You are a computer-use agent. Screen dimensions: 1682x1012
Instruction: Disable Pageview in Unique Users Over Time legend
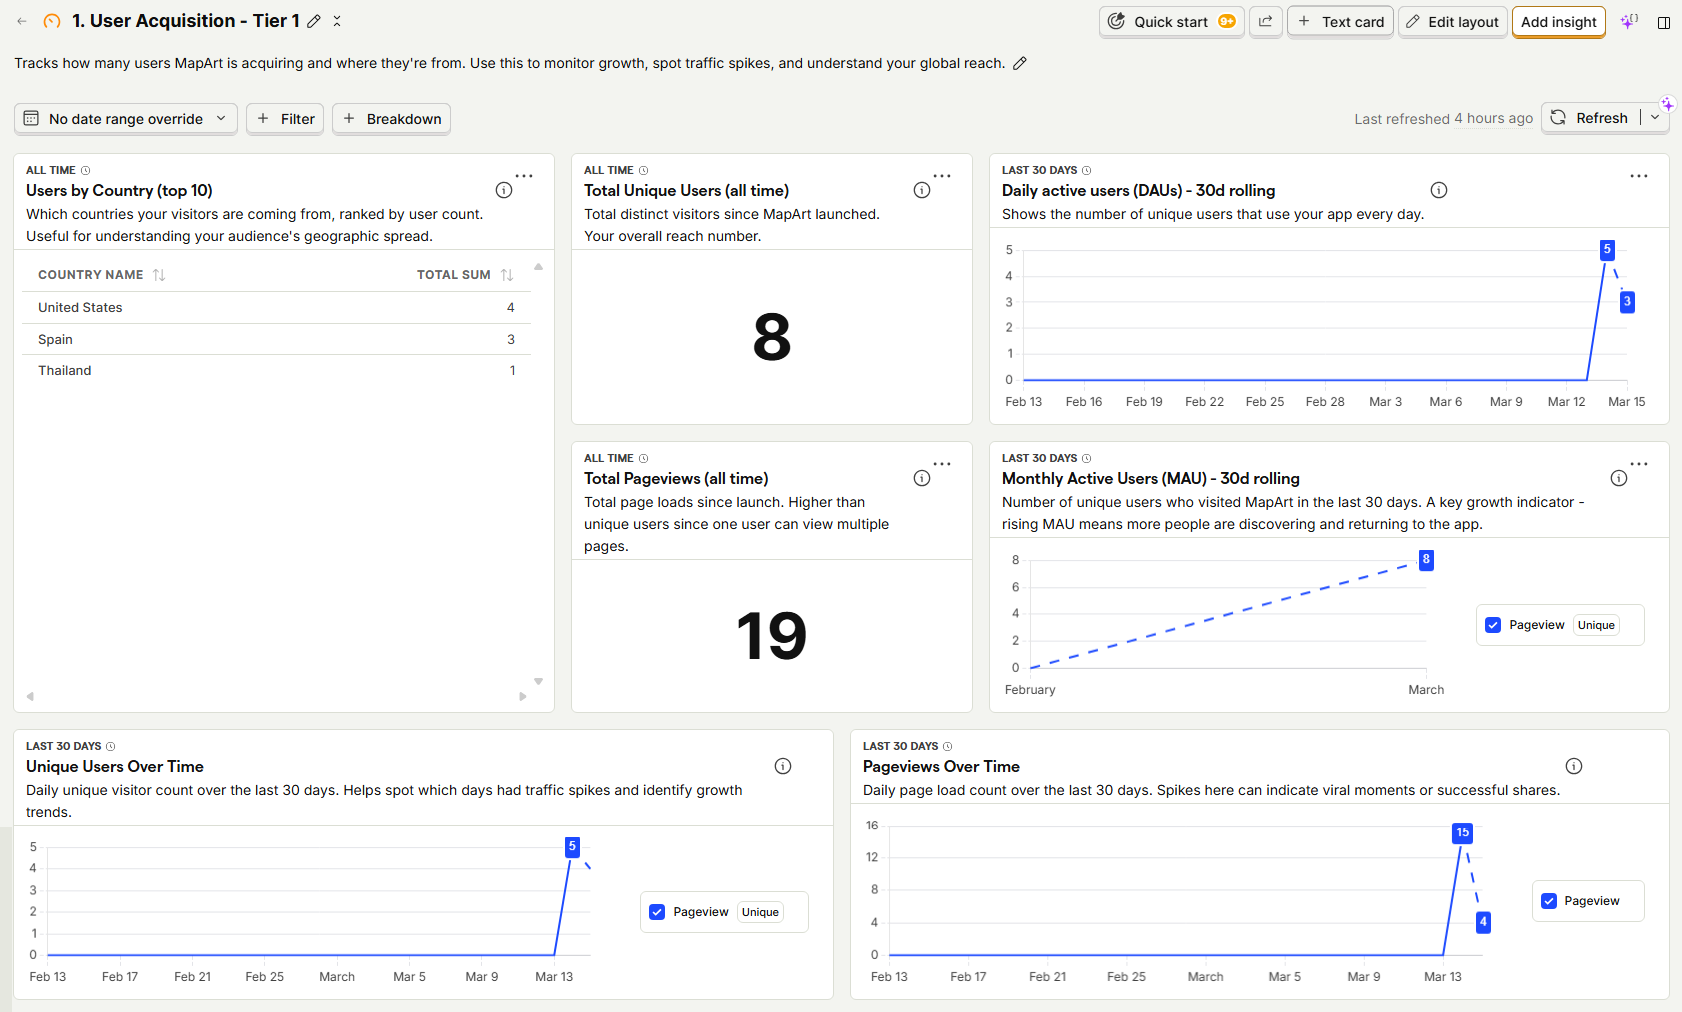point(657,911)
